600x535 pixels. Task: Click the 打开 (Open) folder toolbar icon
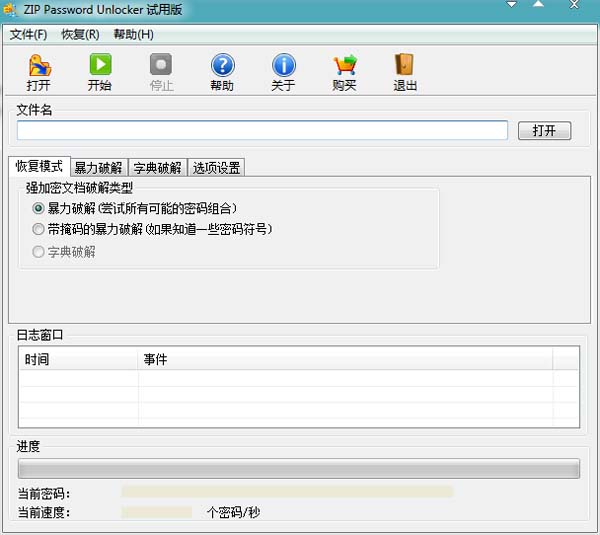pos(38,66)
